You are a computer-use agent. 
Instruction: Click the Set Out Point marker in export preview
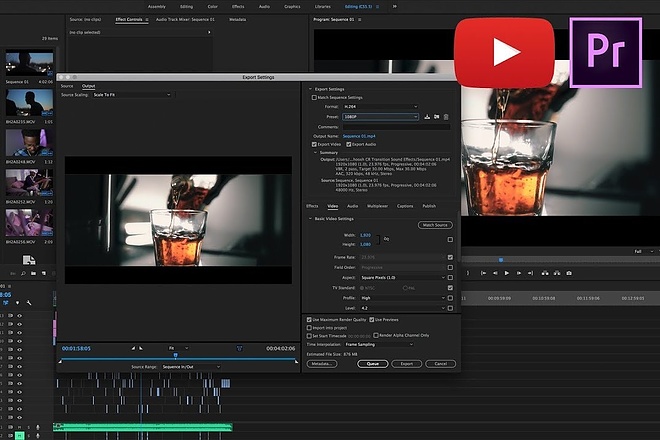coord(141,348)
